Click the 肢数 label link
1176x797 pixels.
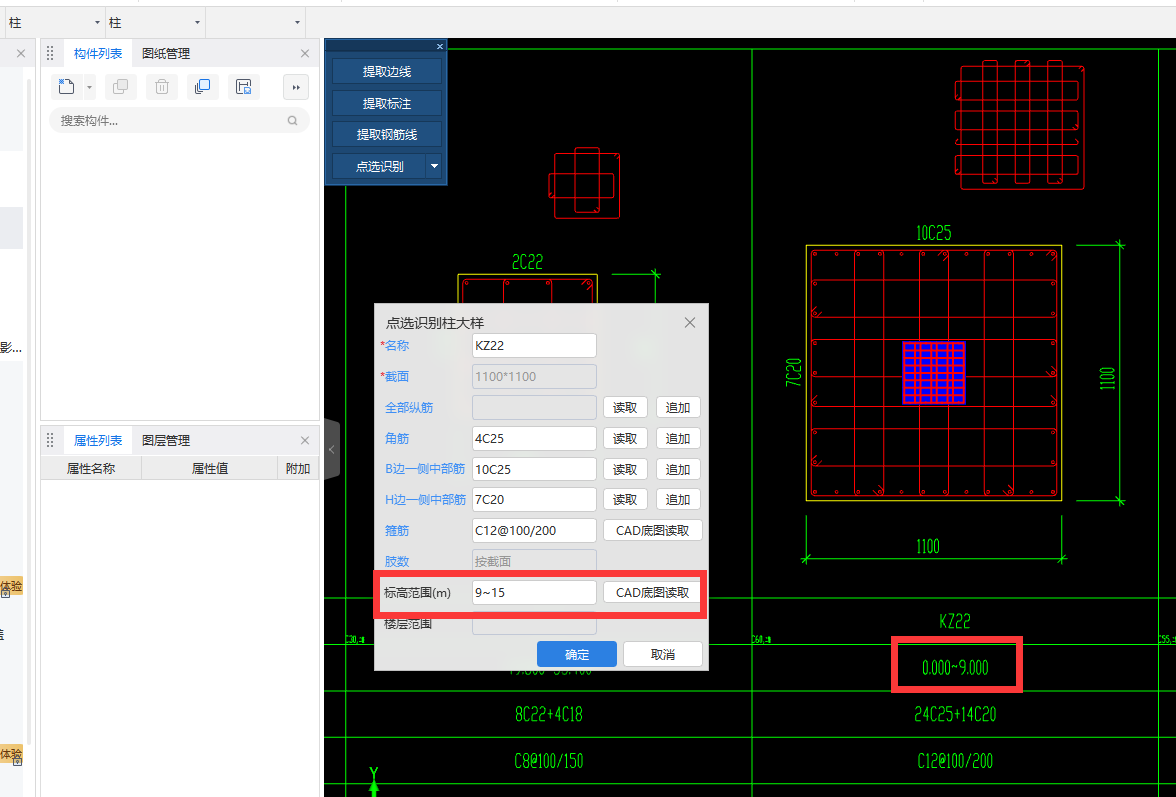coord(397,562)
